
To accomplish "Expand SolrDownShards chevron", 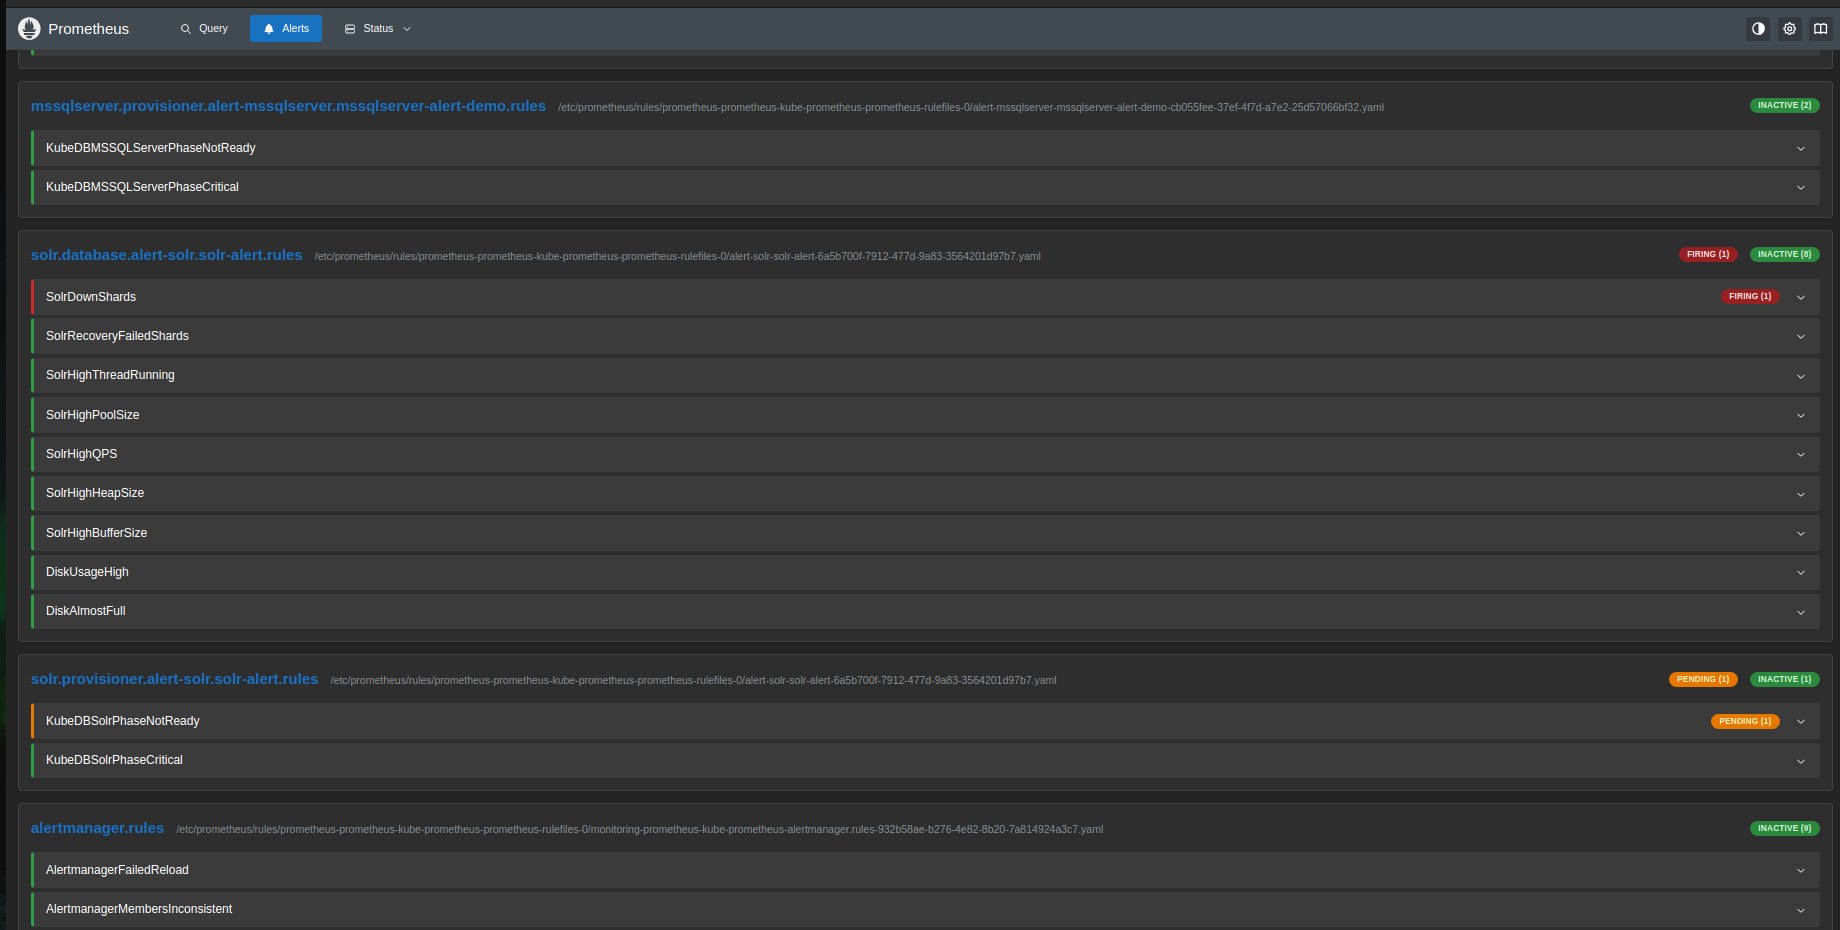I will [x=1801, y=297].
